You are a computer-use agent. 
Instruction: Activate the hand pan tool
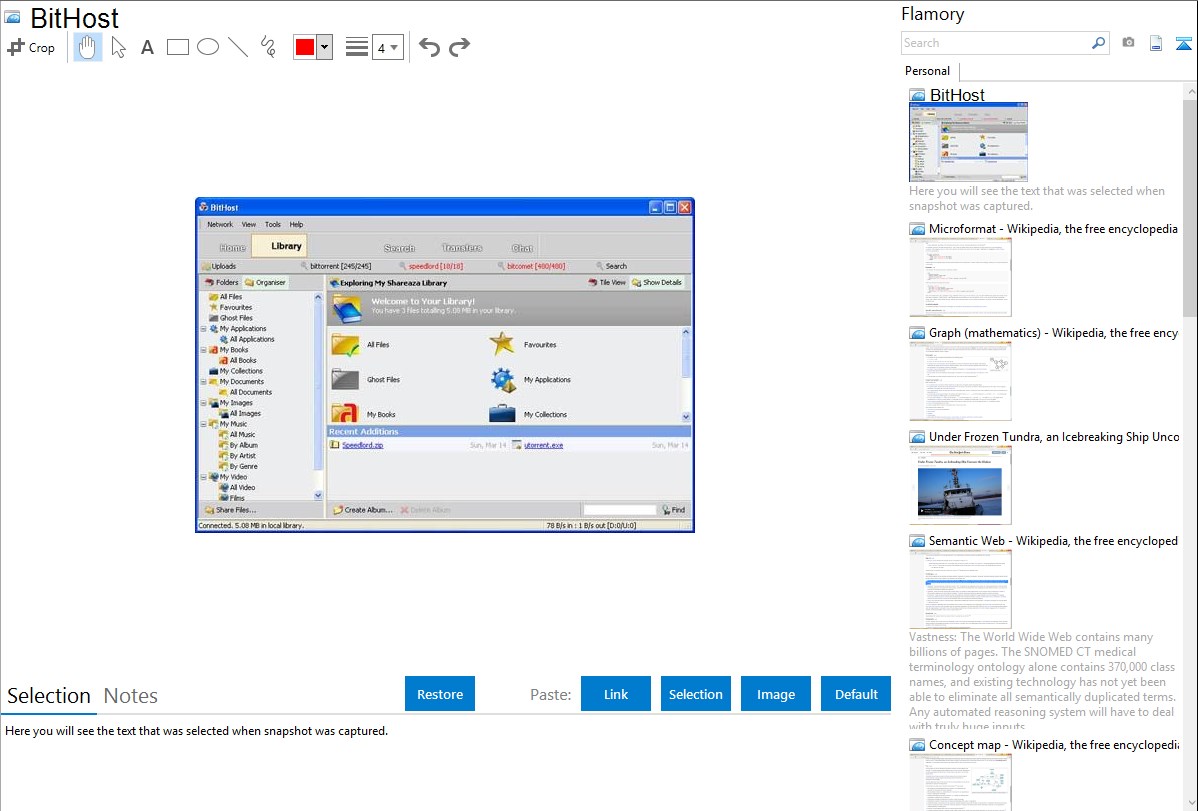click(x=87, y=47)
